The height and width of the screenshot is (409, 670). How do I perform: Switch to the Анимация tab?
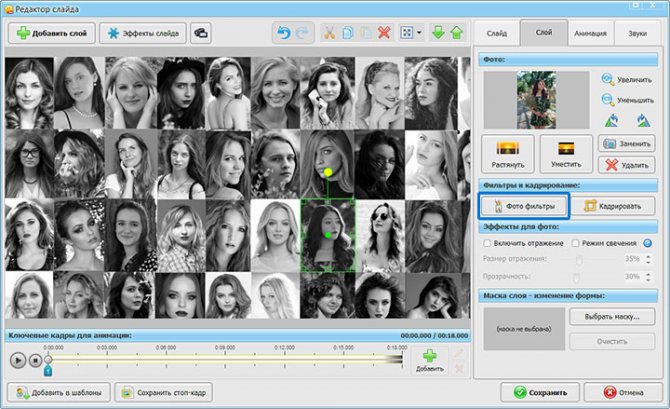(590, 33)
